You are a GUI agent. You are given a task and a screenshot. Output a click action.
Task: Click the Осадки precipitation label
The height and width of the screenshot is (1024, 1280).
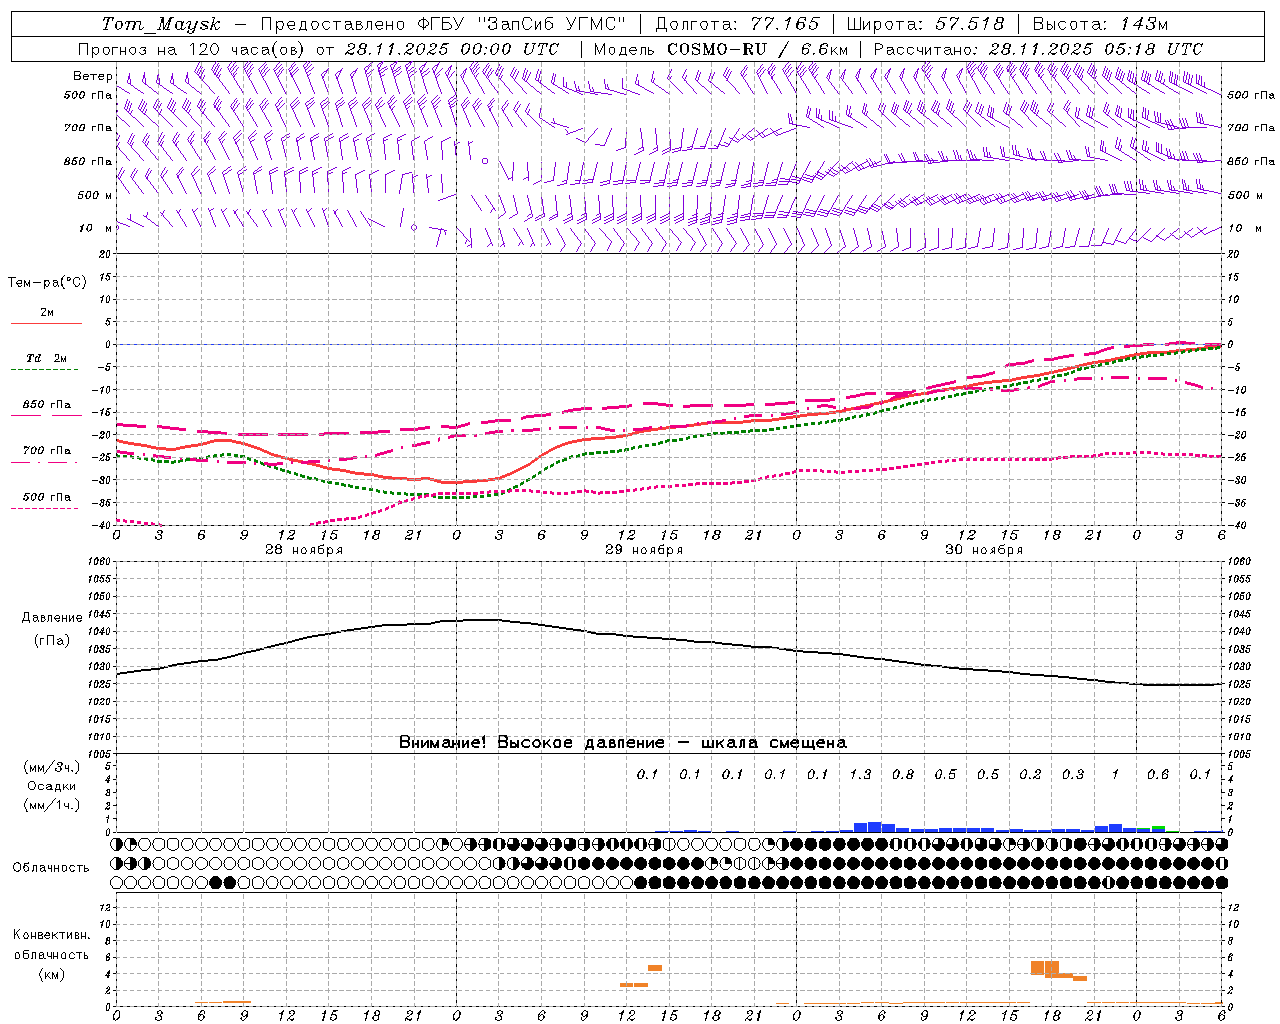[52, 786]
